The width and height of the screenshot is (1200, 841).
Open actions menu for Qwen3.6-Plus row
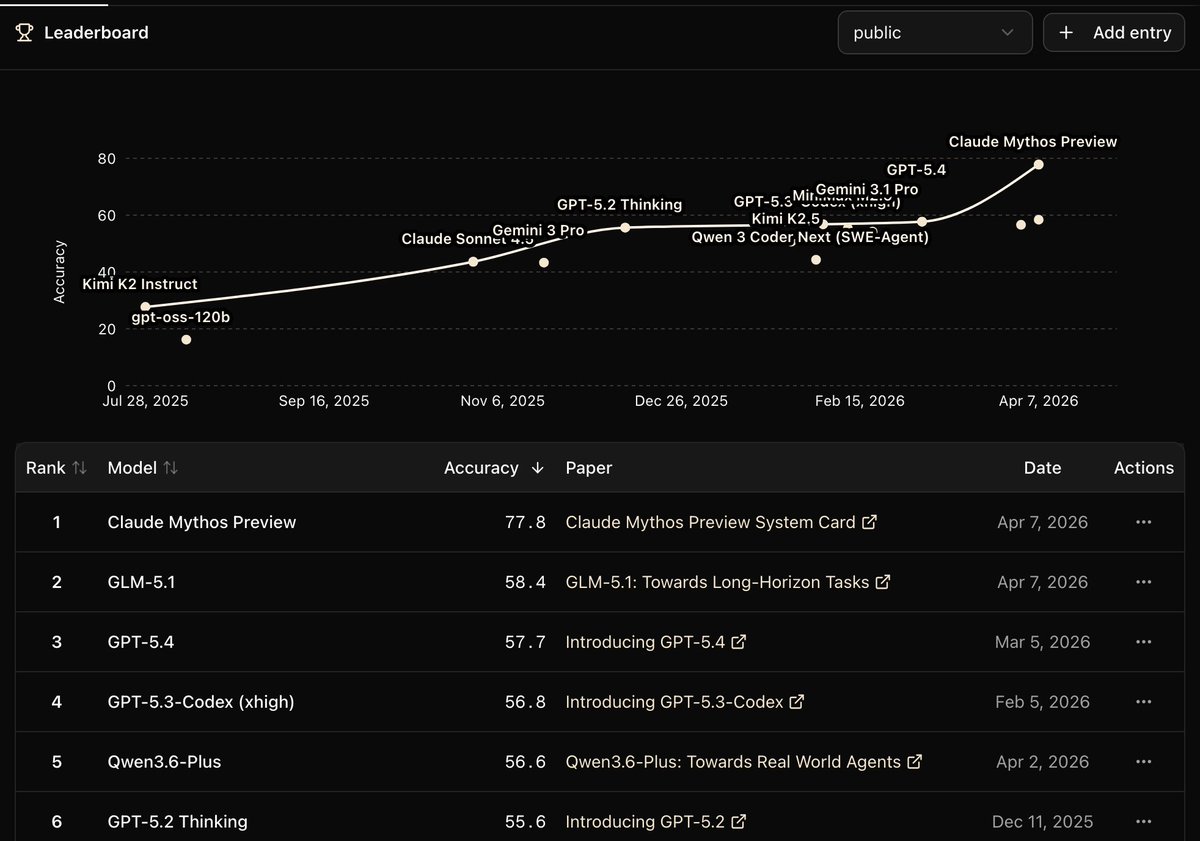pos(1144,762)
